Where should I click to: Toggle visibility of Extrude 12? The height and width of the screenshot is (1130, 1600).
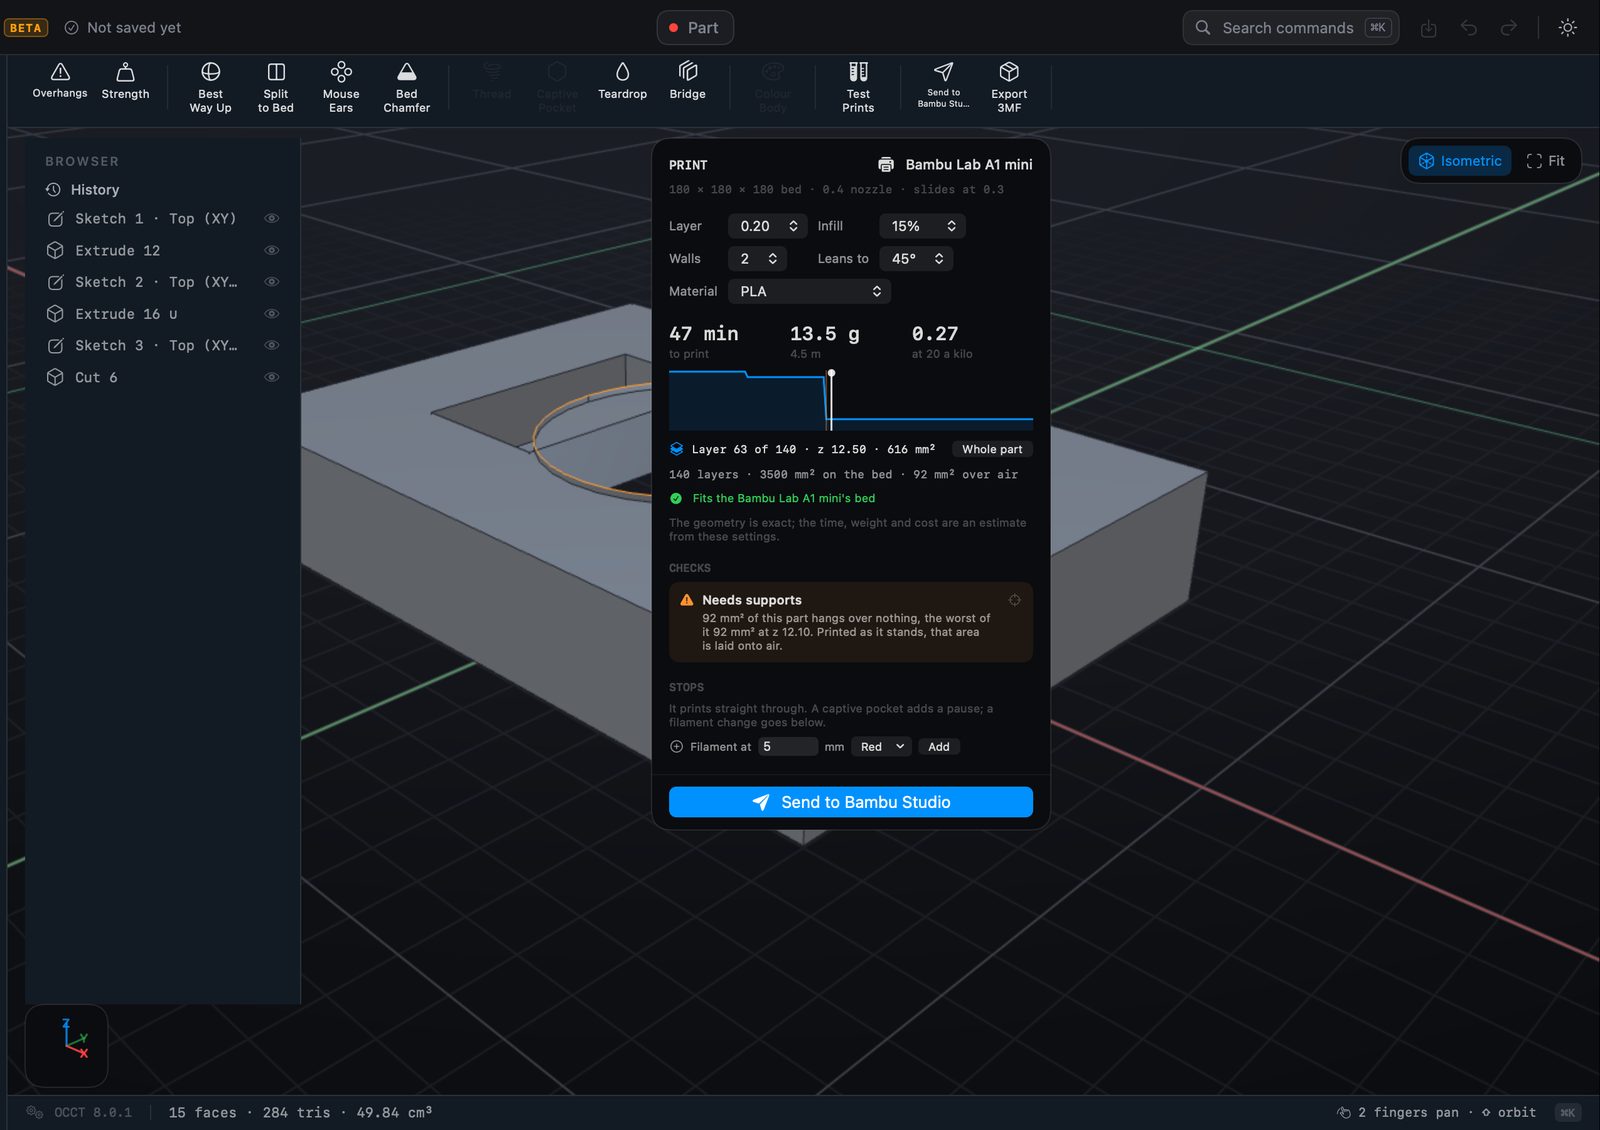click(271, 250)
